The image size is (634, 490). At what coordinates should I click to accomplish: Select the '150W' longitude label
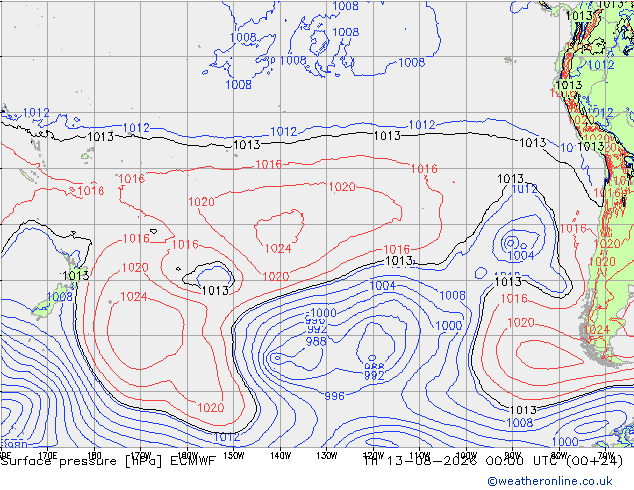tap(234, 456)
